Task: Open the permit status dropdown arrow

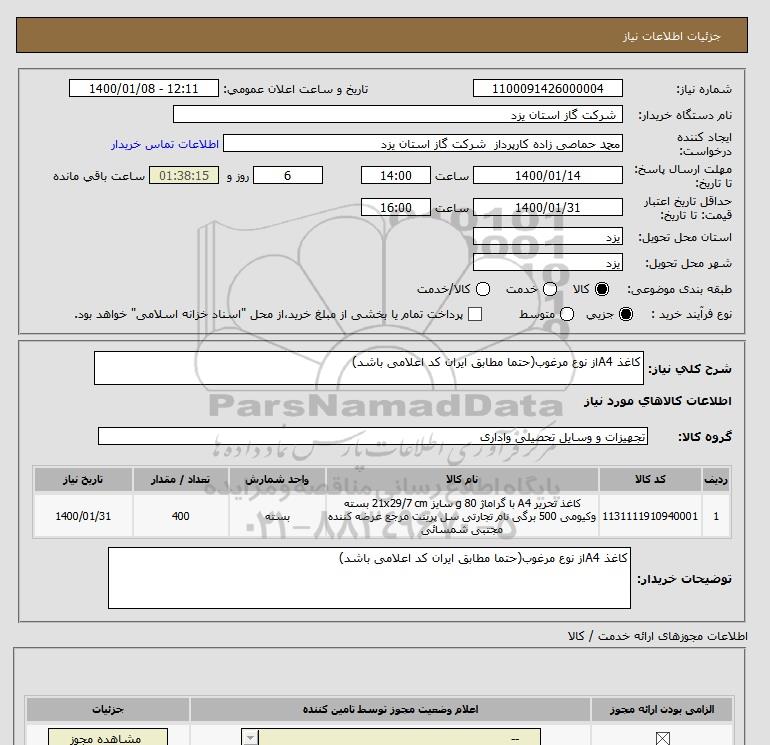Action: (x=250, y=738)
